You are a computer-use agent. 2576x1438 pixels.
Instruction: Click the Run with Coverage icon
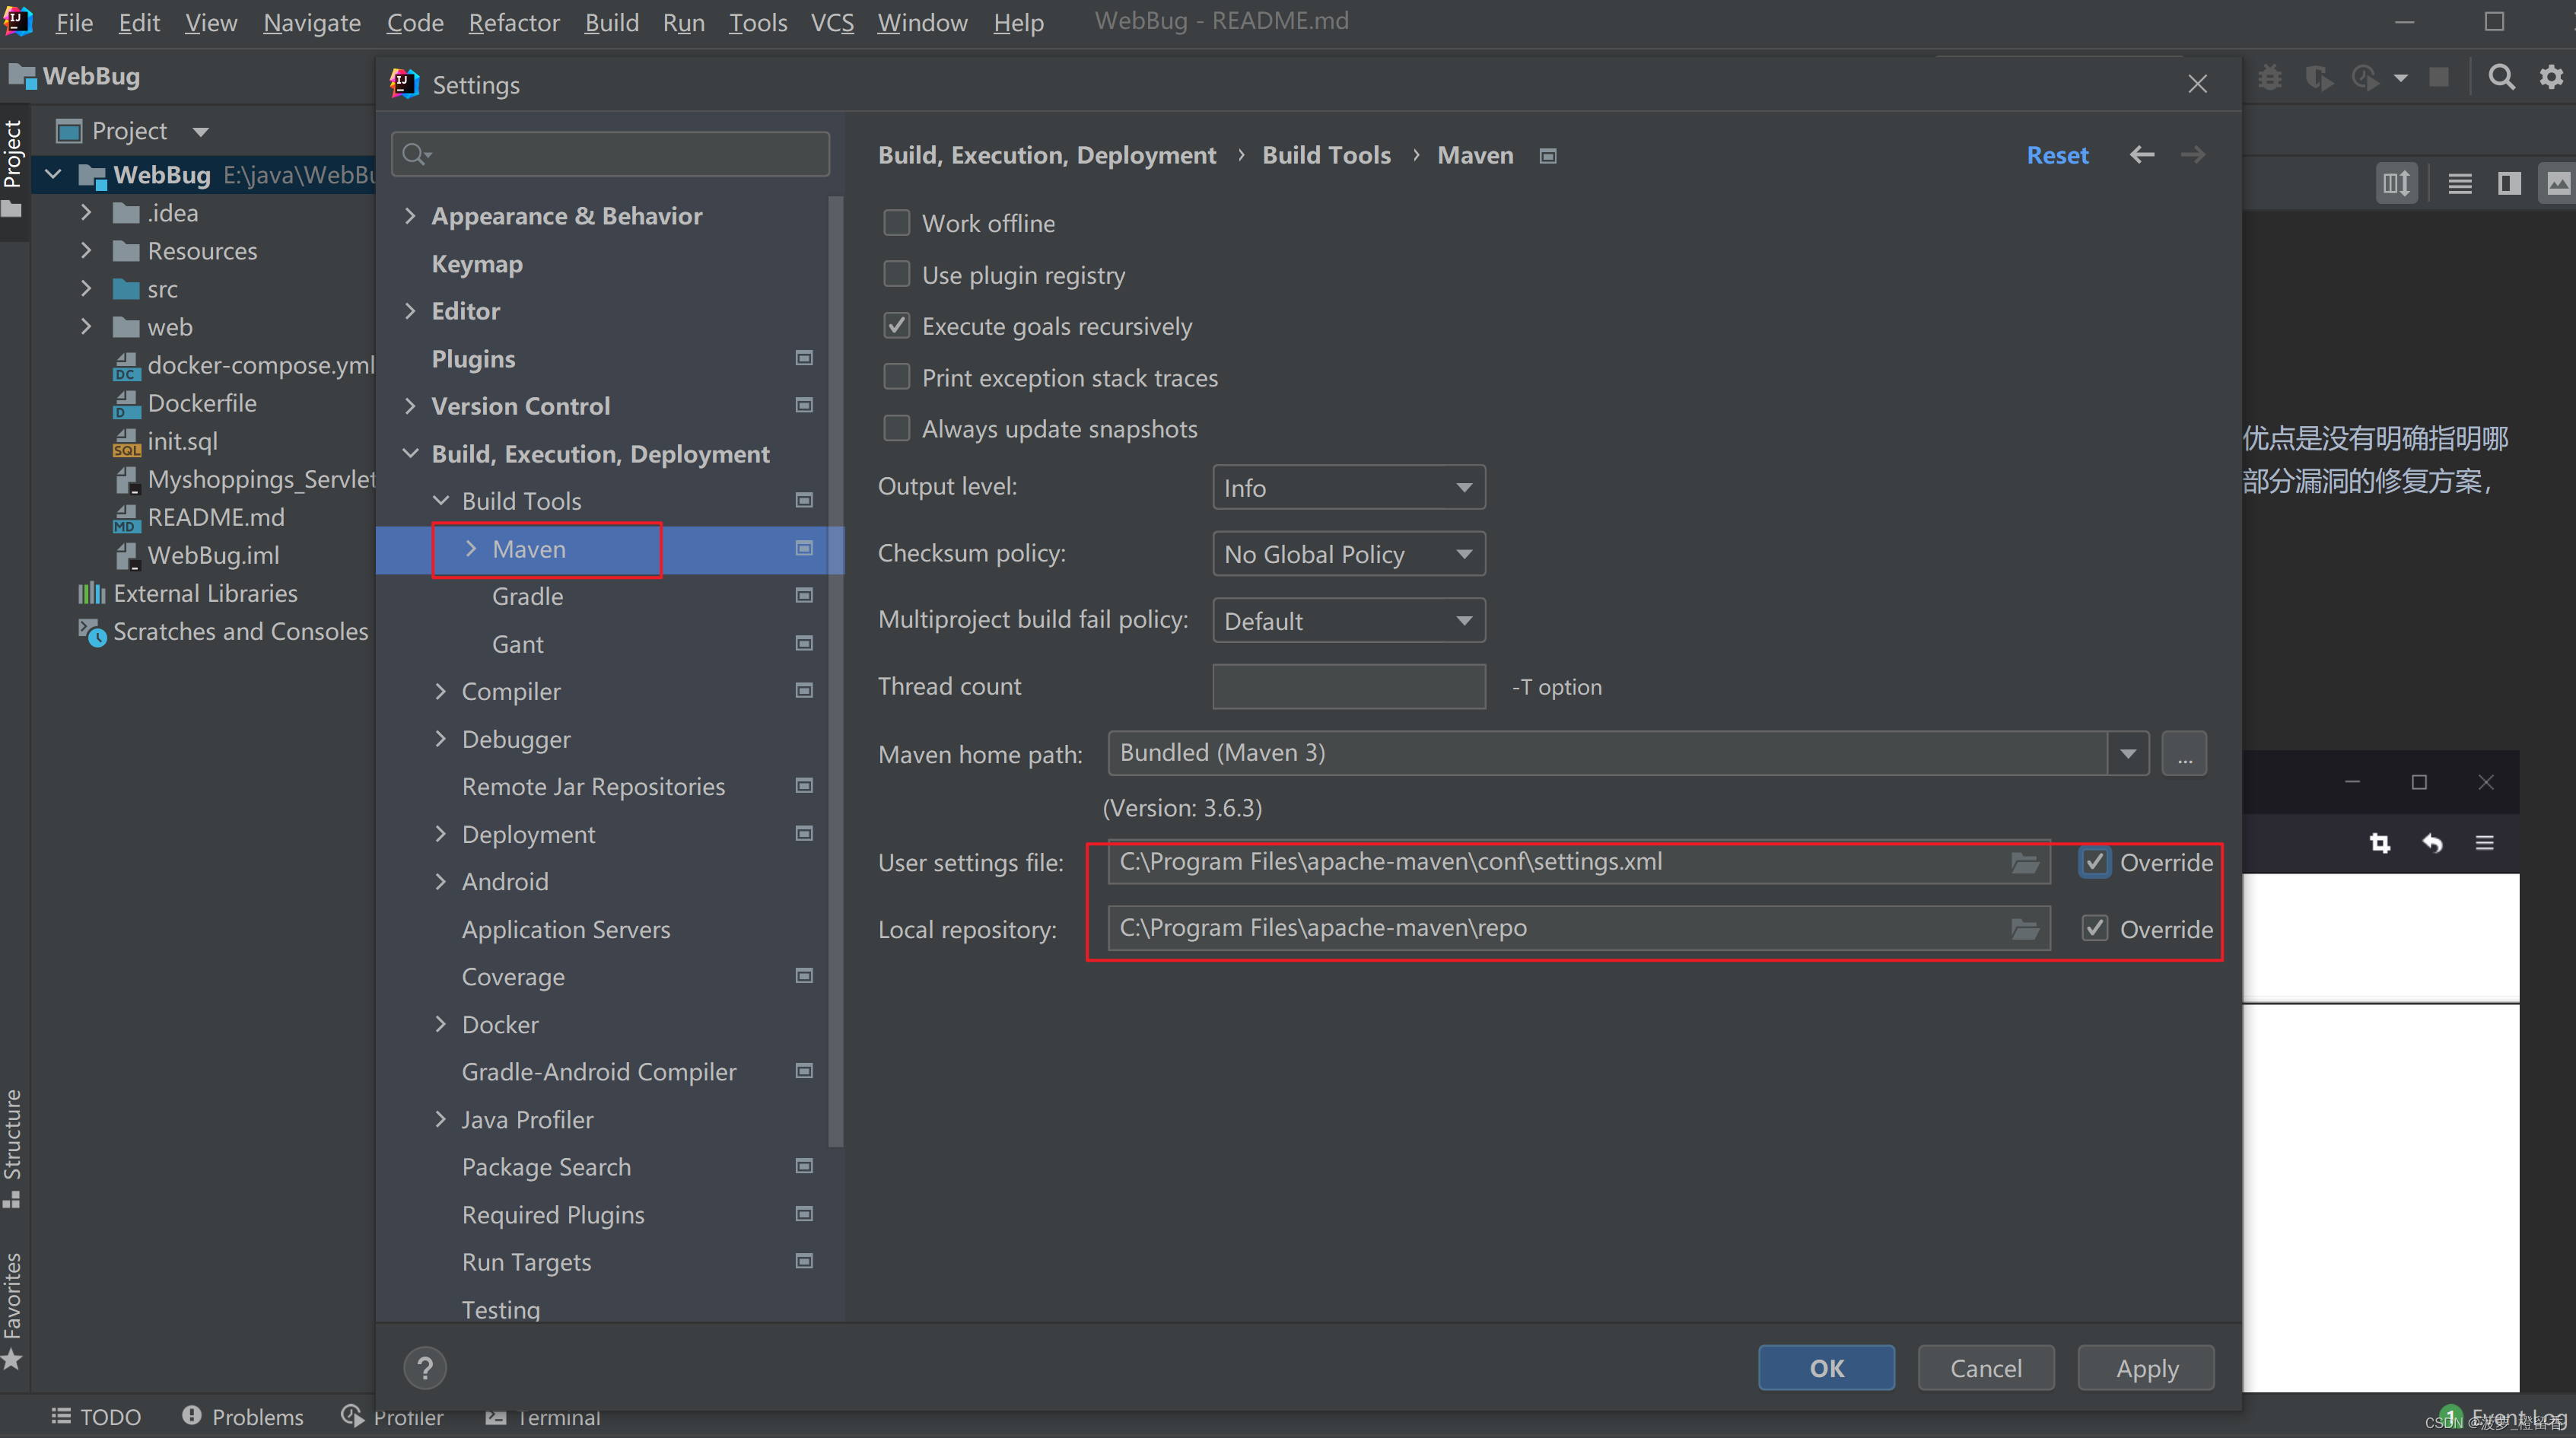(x=2318, y=78)
